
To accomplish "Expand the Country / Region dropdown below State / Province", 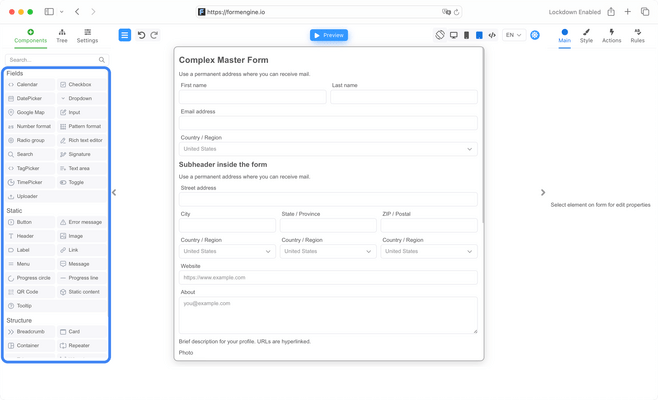I will [x=328, y=251].
